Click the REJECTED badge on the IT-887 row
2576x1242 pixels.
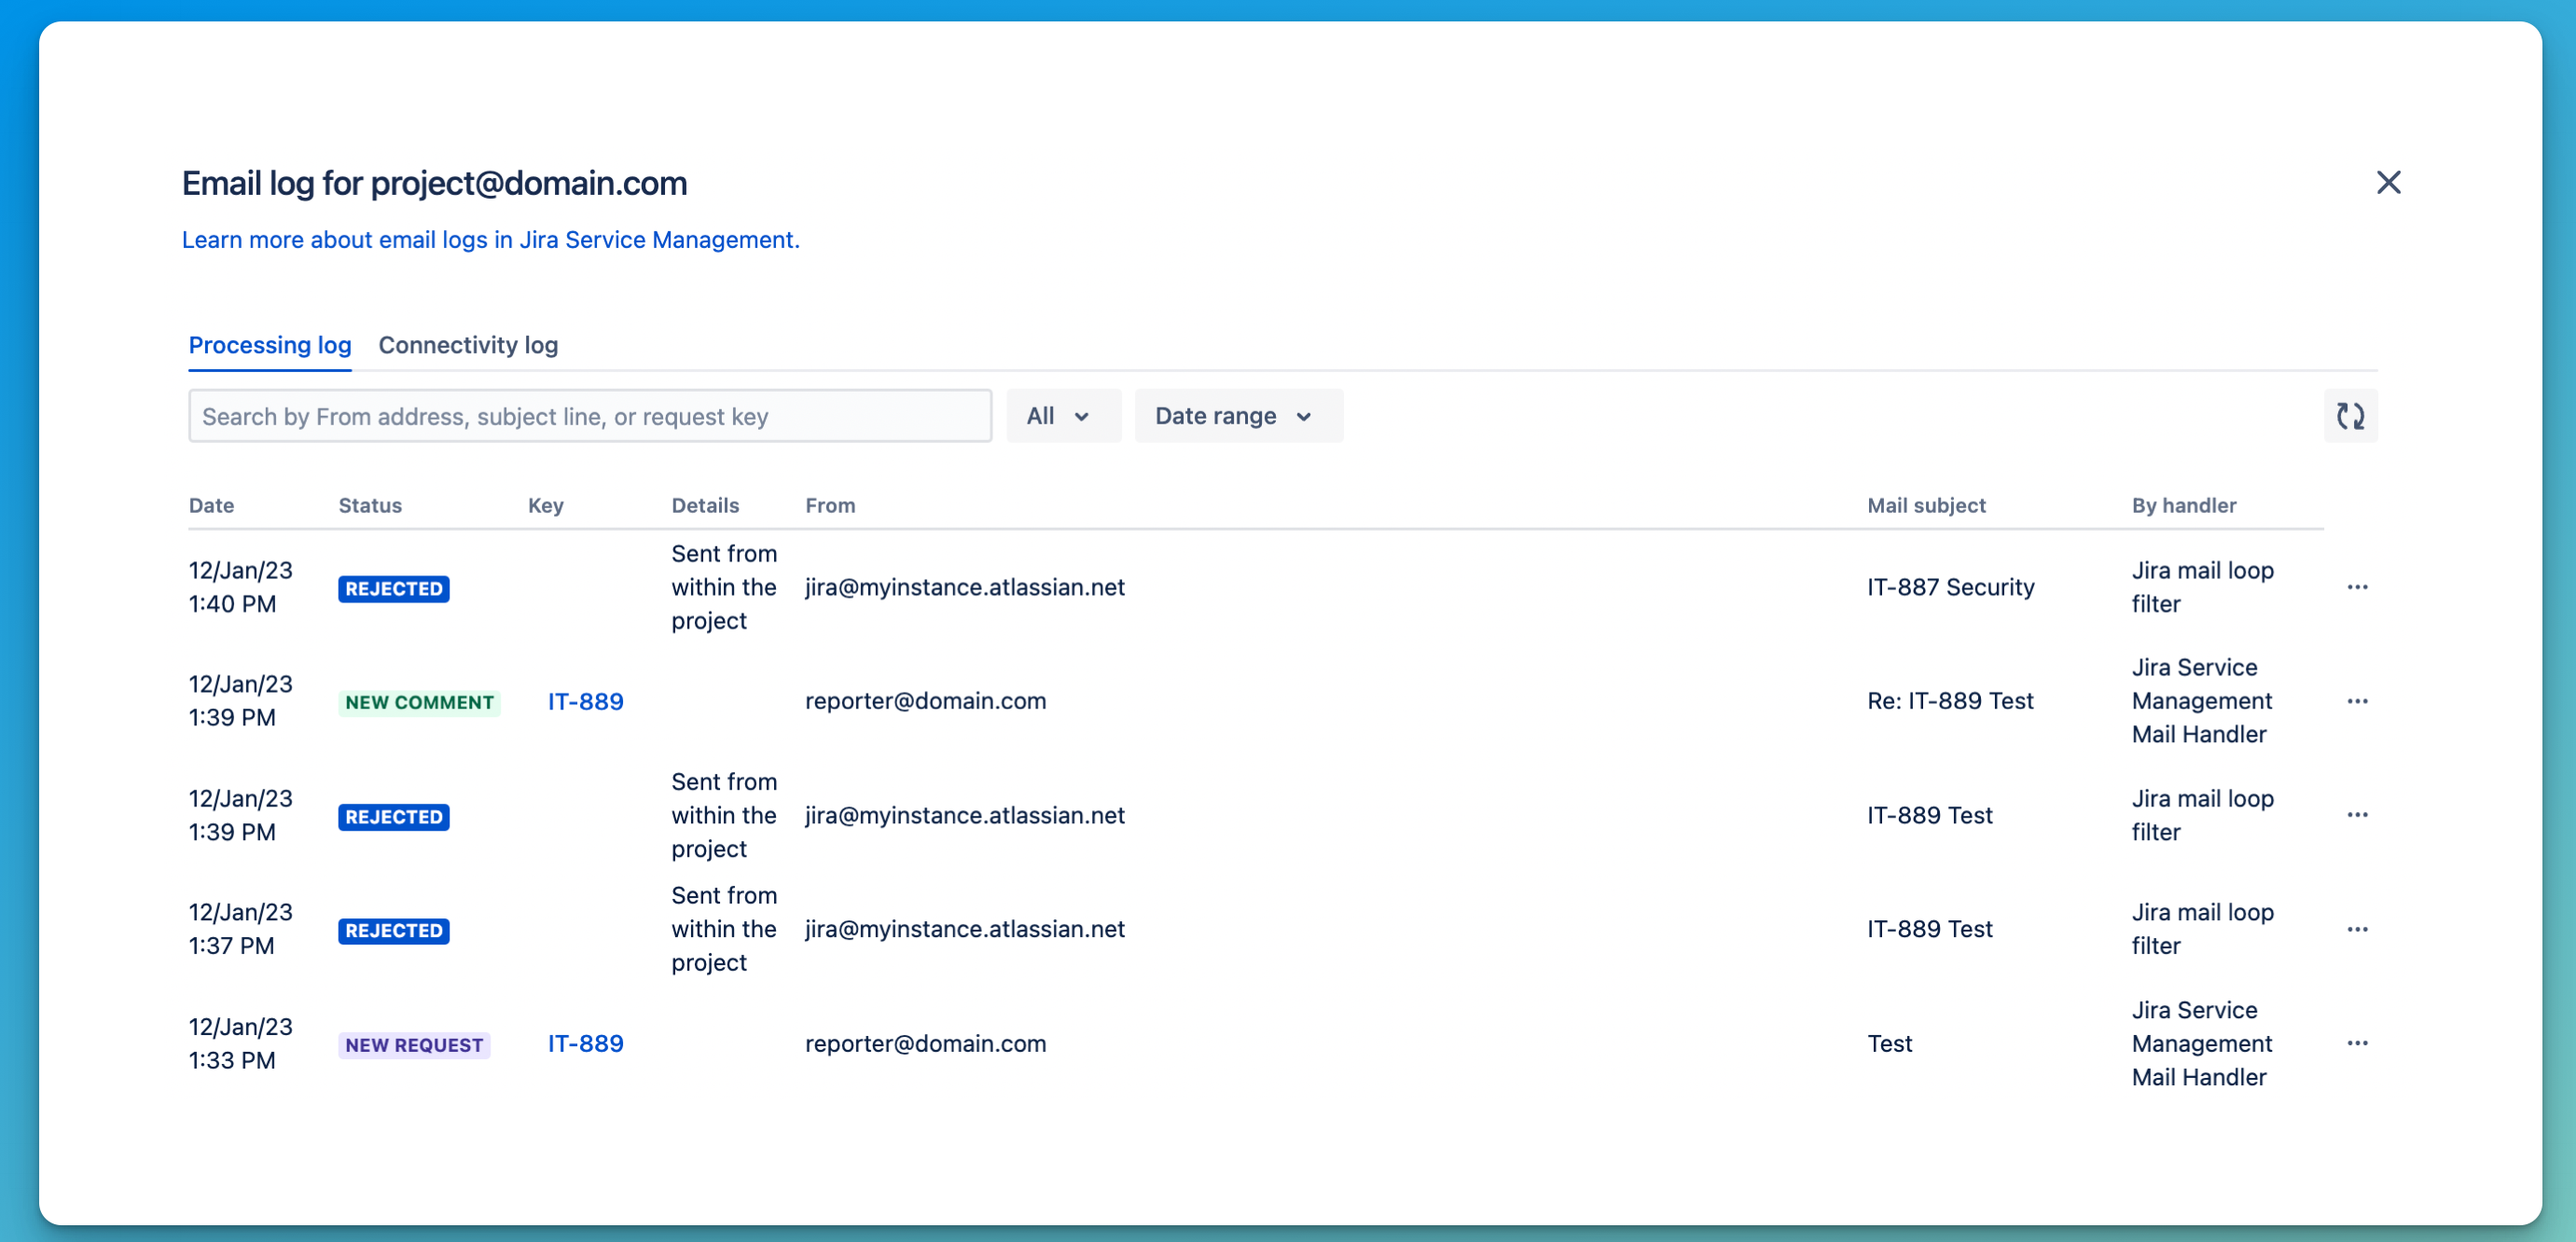pyautogui.click(x=393, y=588)
